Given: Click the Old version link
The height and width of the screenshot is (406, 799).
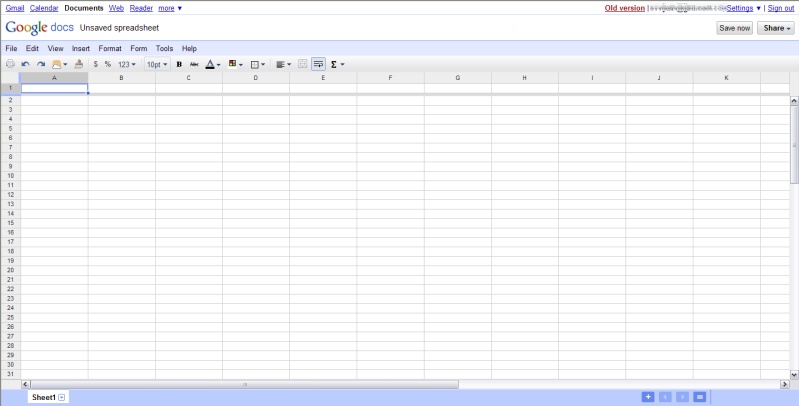Looking at the screenshot, I should click(x=625, y=8).
